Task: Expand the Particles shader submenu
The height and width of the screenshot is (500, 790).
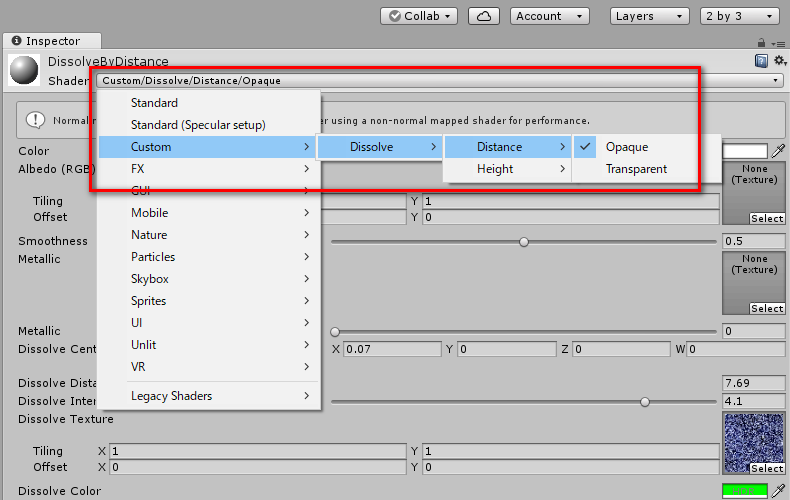Action: (x=209, y=257)
